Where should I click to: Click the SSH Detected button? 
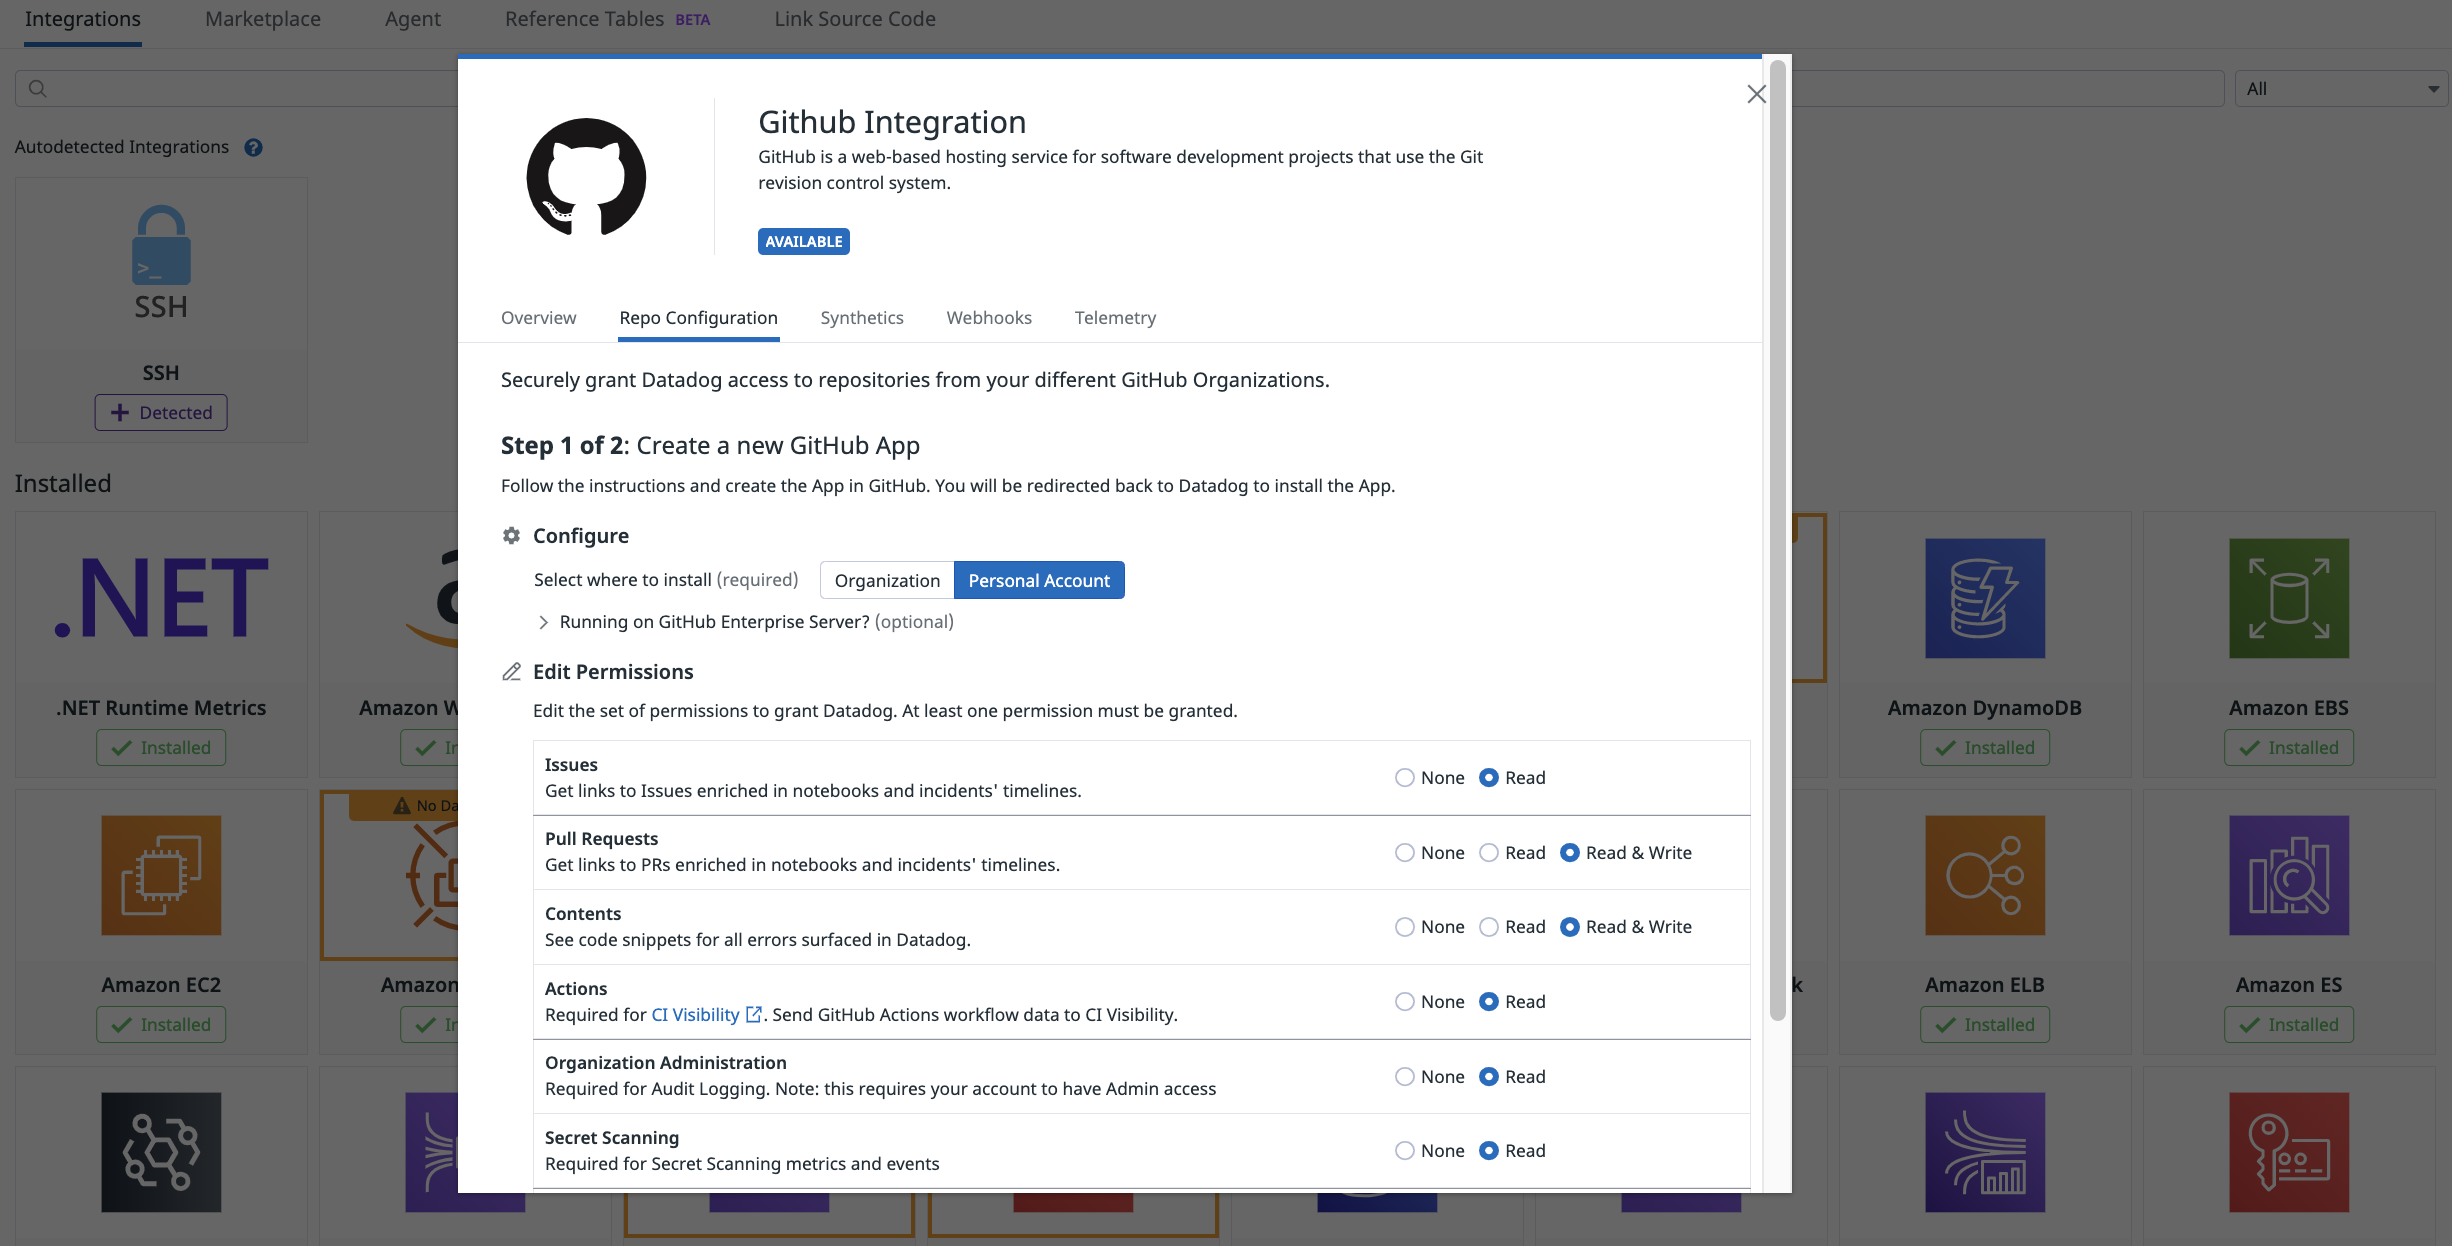[161, 413]
